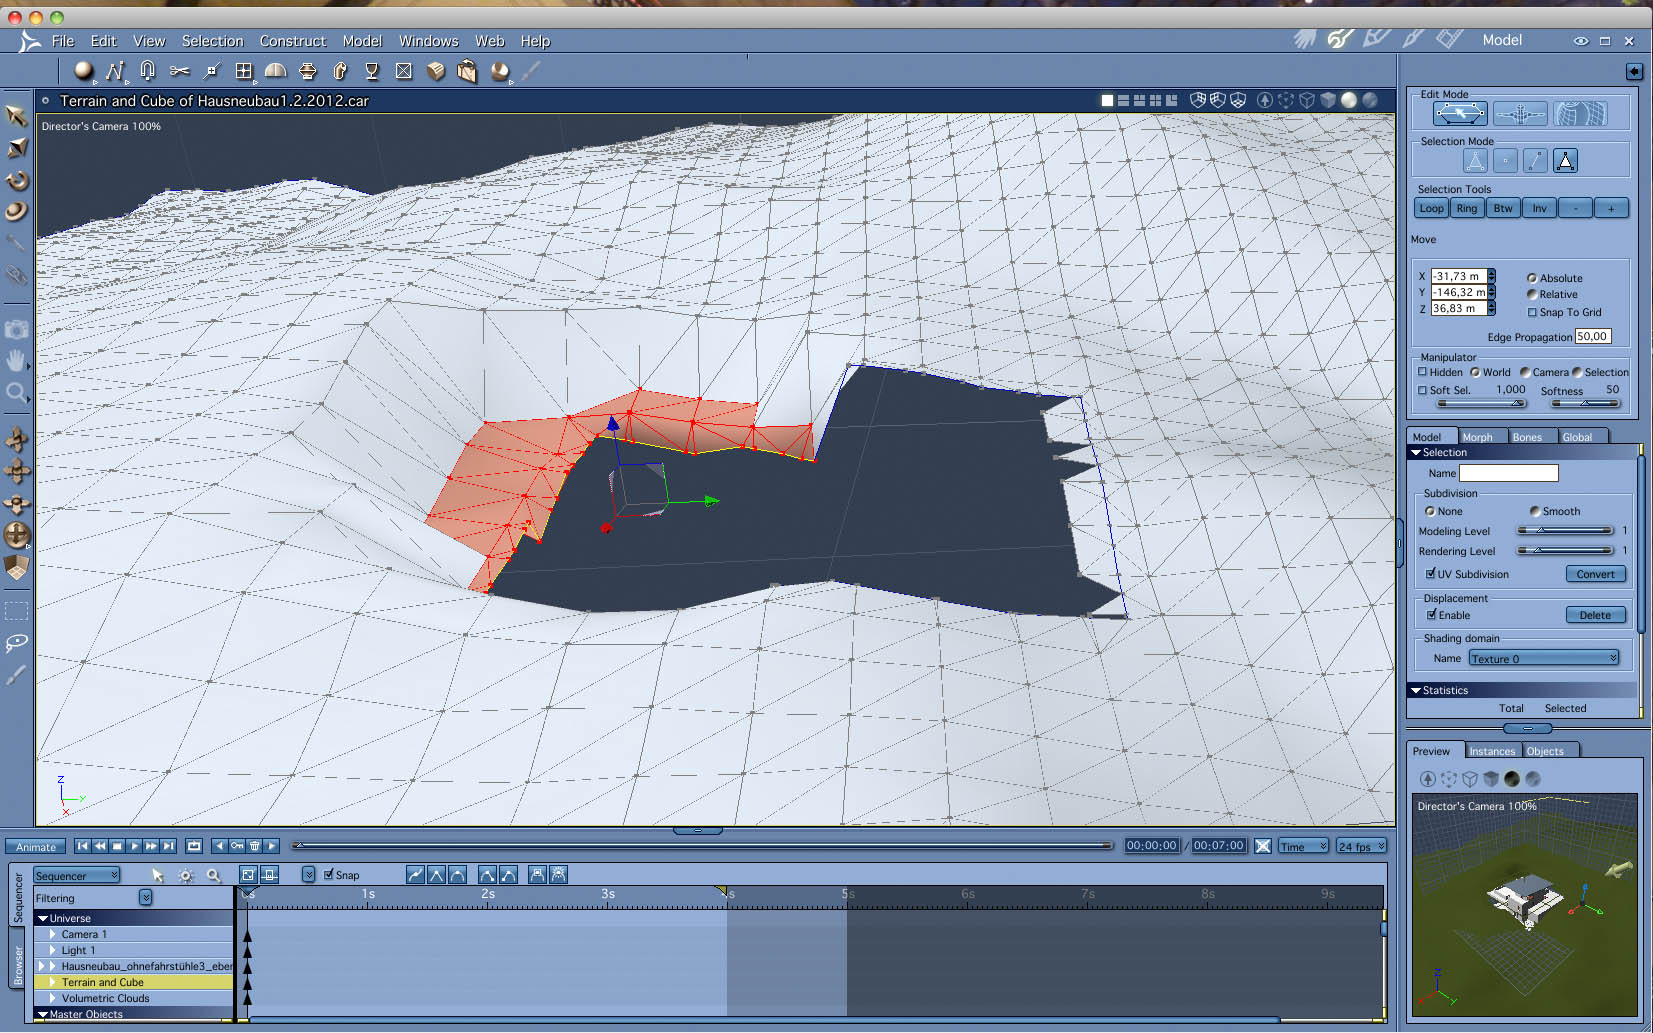Open the Selection menu
The width and height of the screenshot is (1653, 1033).
212,41
